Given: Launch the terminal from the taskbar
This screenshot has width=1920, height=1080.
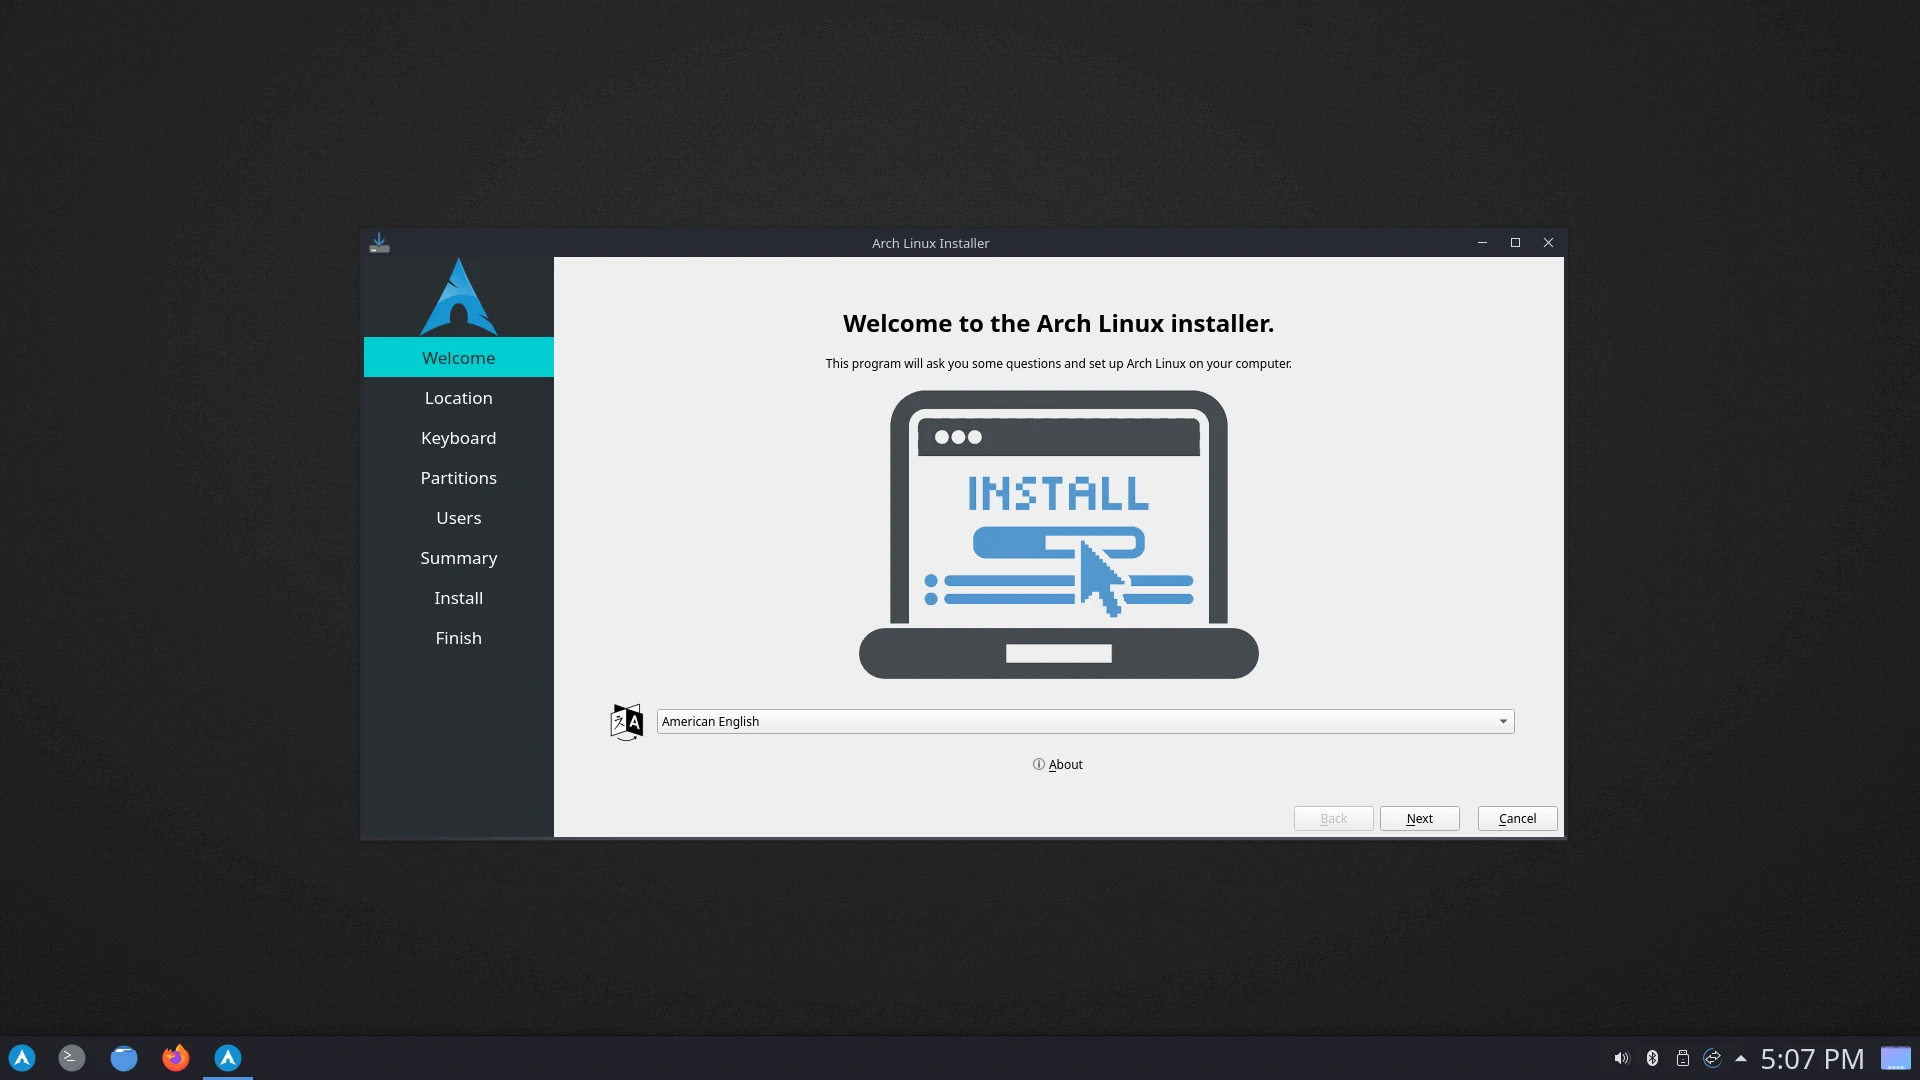Looking at the screenshot, I should click(72, 1058).
